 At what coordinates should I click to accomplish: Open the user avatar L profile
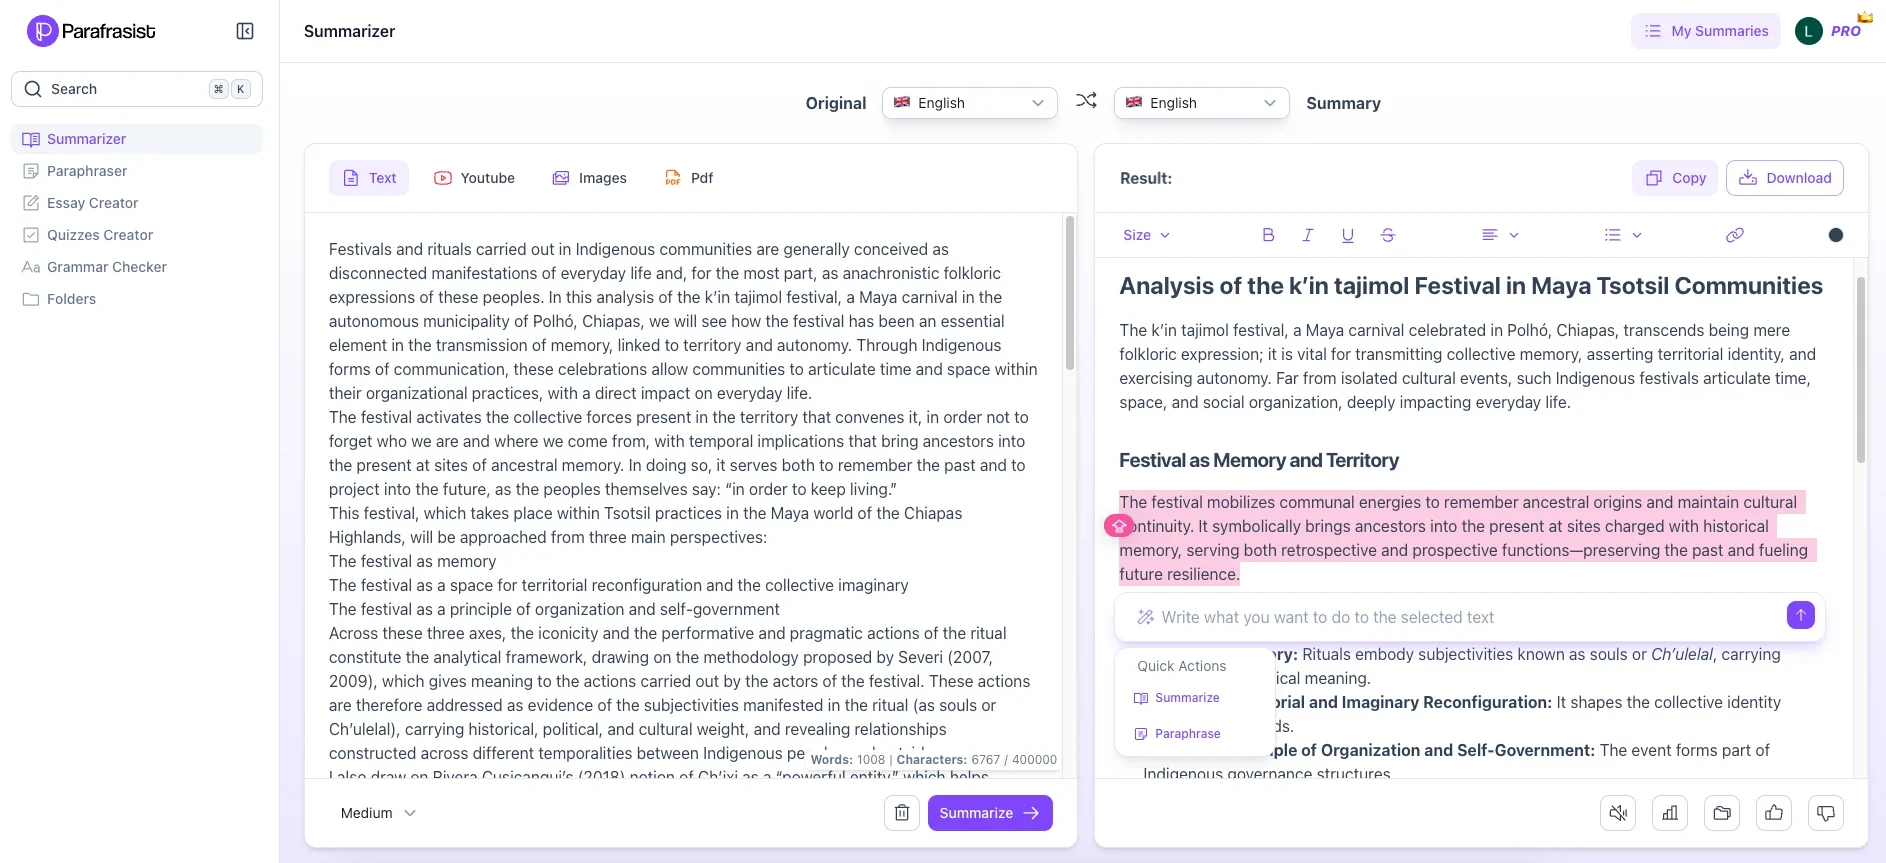click(1809, 31)
